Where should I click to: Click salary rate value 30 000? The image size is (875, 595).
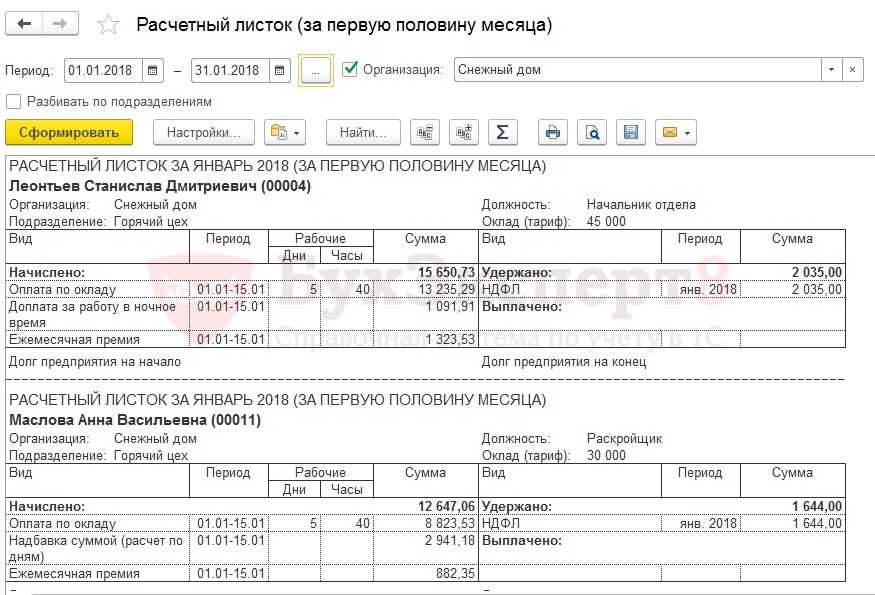(606, 455)
